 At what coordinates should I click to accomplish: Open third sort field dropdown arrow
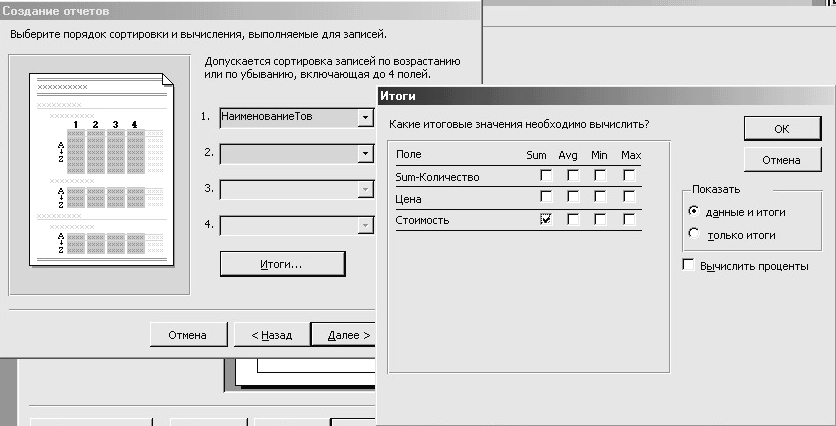364,189
